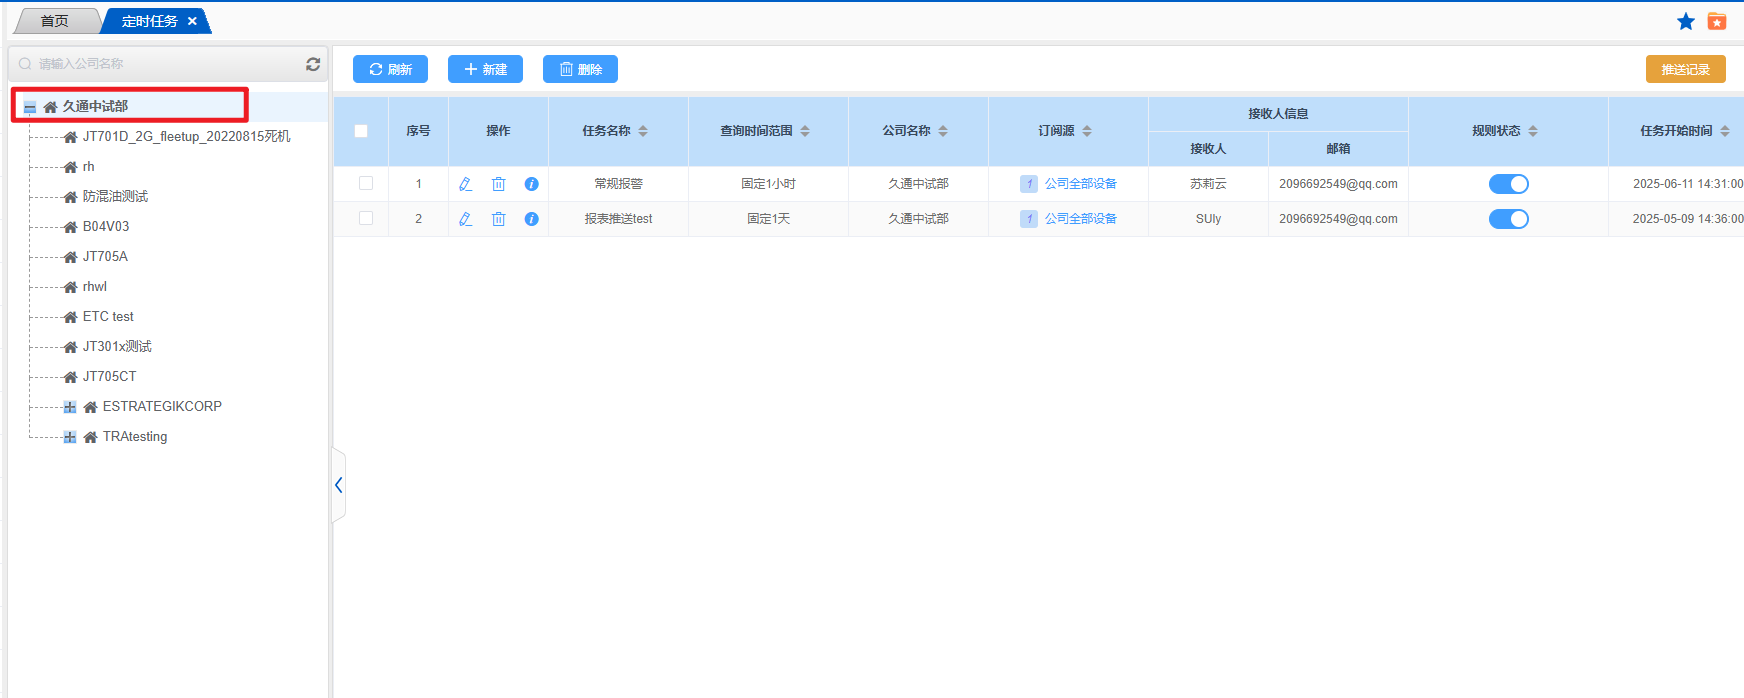The height and width of the screenshot is (698, 1744).
Task: Open the 推送记录 push records button
Action: point(1685,69)
